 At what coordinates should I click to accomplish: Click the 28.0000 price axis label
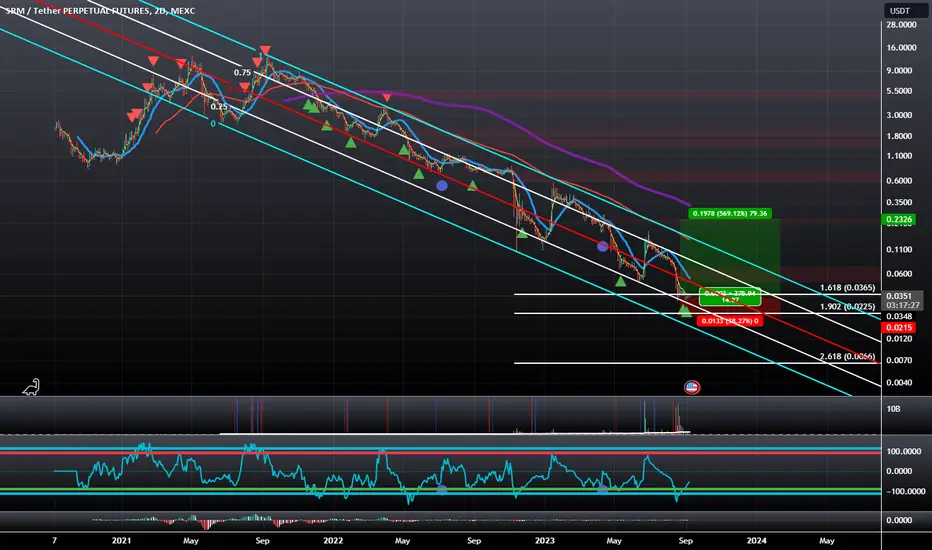[901, 25]
